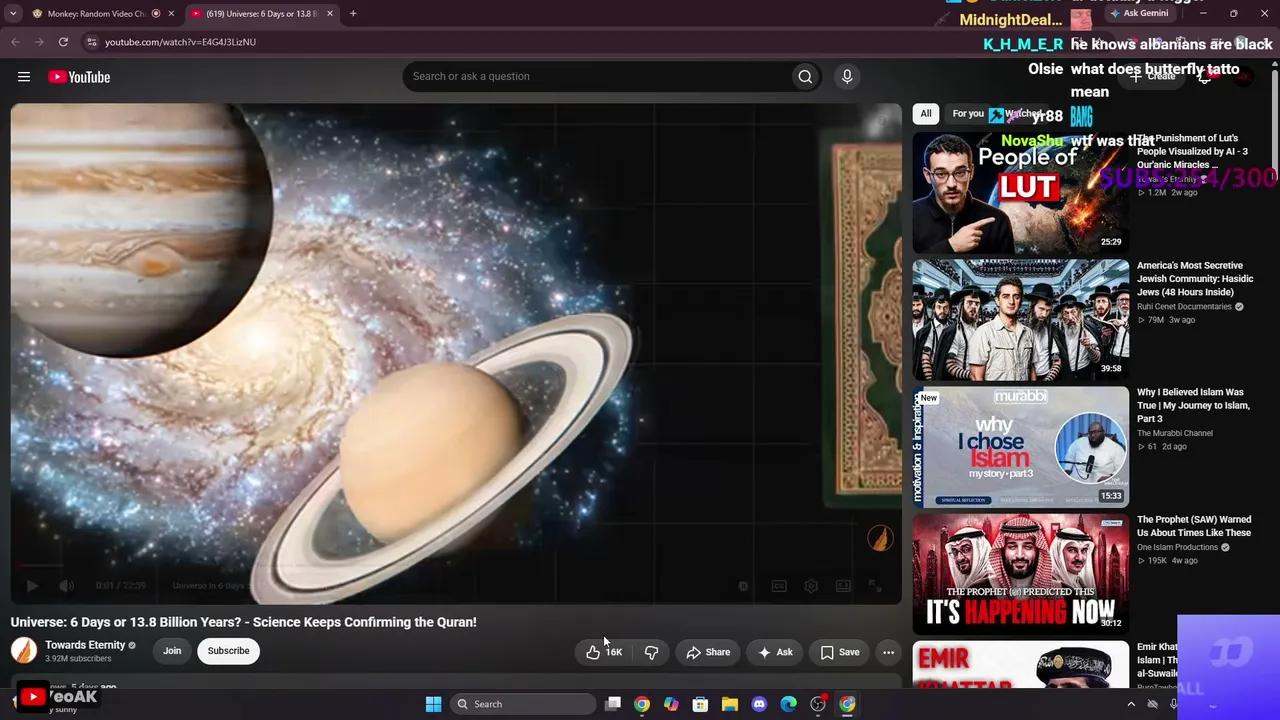Open more actions three-dot menu below video

coord(888,652)
